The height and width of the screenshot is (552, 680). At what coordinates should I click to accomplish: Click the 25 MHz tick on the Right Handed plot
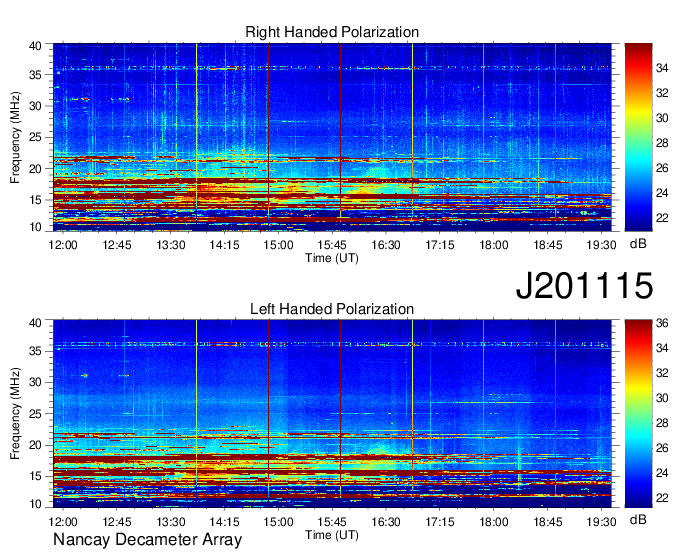coord(36,137)
